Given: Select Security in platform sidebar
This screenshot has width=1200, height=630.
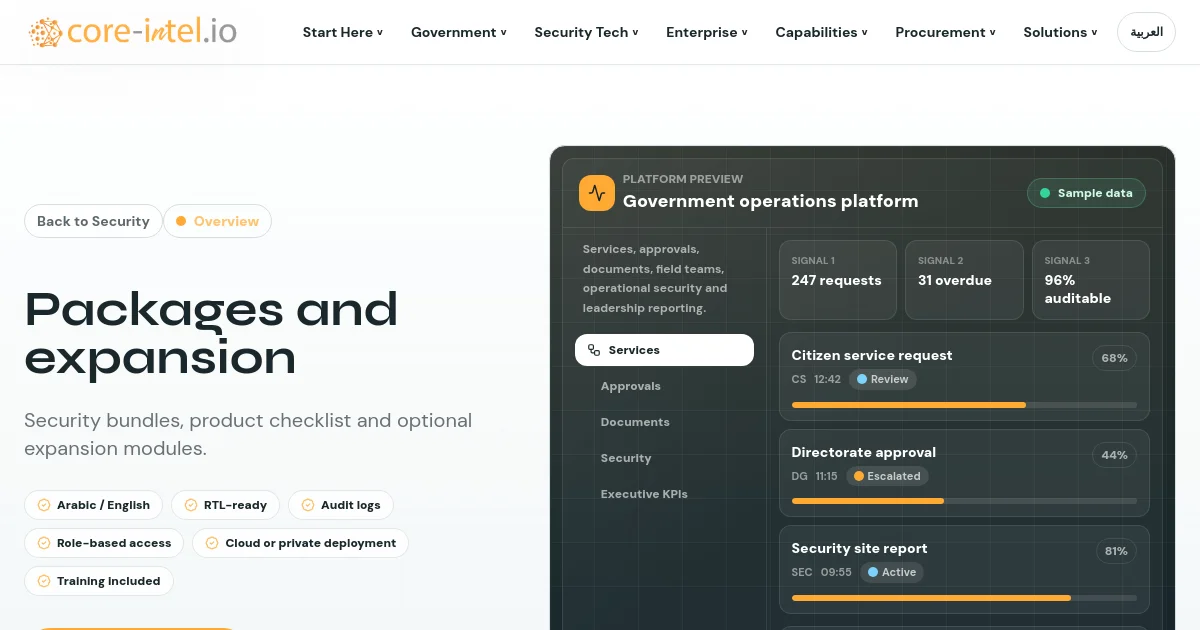Looking at the screenshot, I should point(664,458).
